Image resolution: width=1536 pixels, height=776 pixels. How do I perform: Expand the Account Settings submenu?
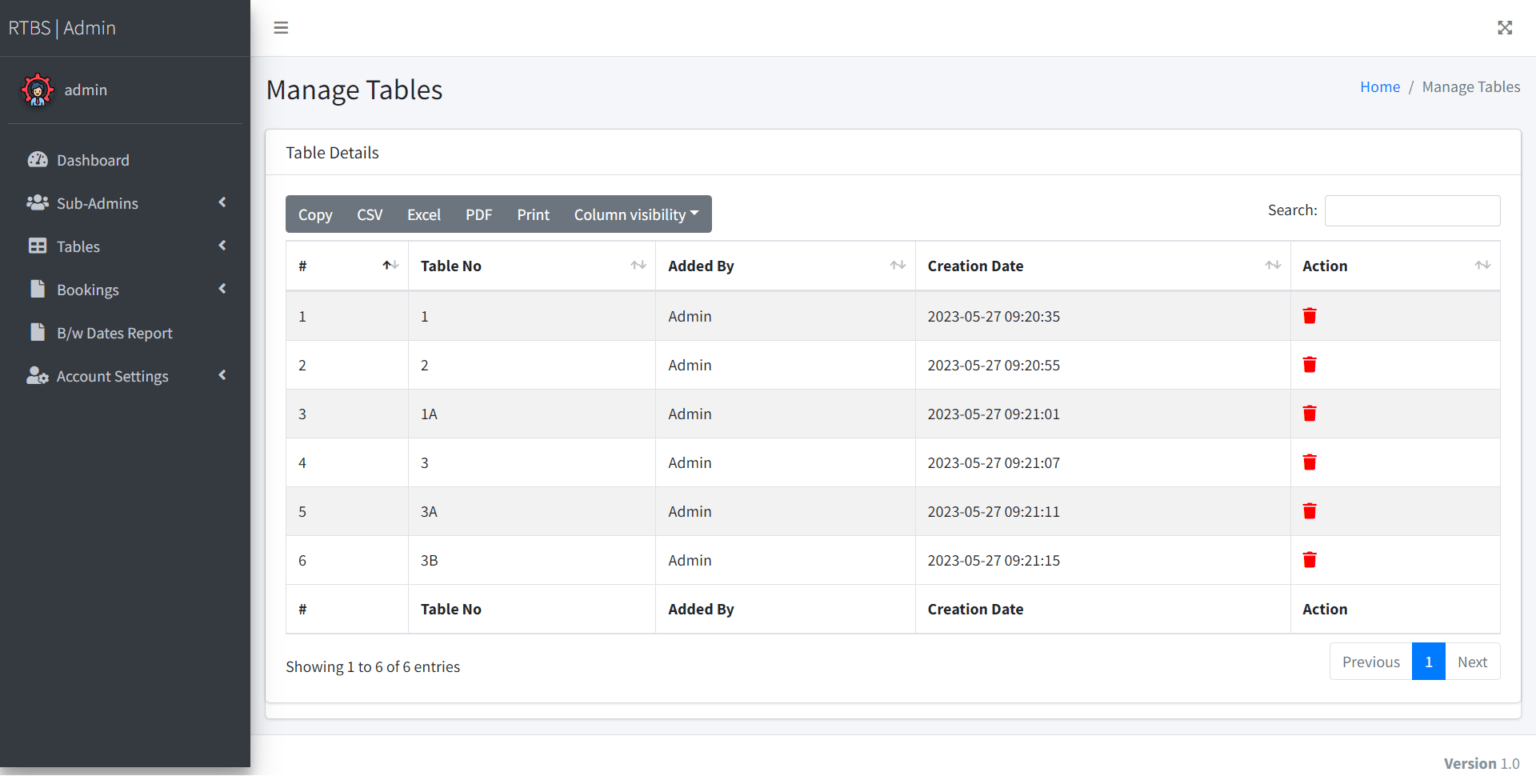click(224, 376)
